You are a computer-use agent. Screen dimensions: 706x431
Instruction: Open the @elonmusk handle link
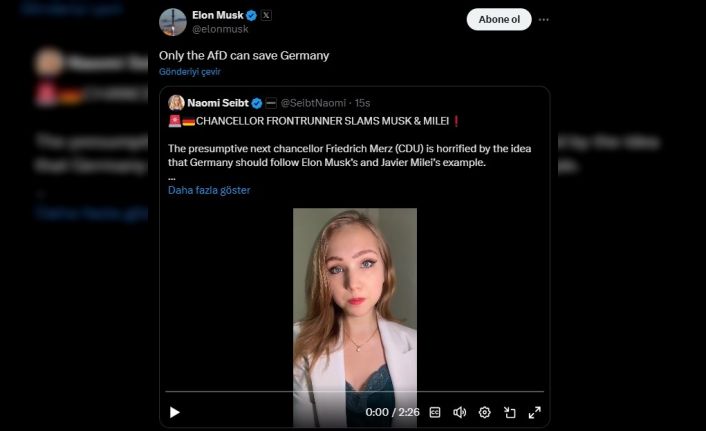point(220,29)
